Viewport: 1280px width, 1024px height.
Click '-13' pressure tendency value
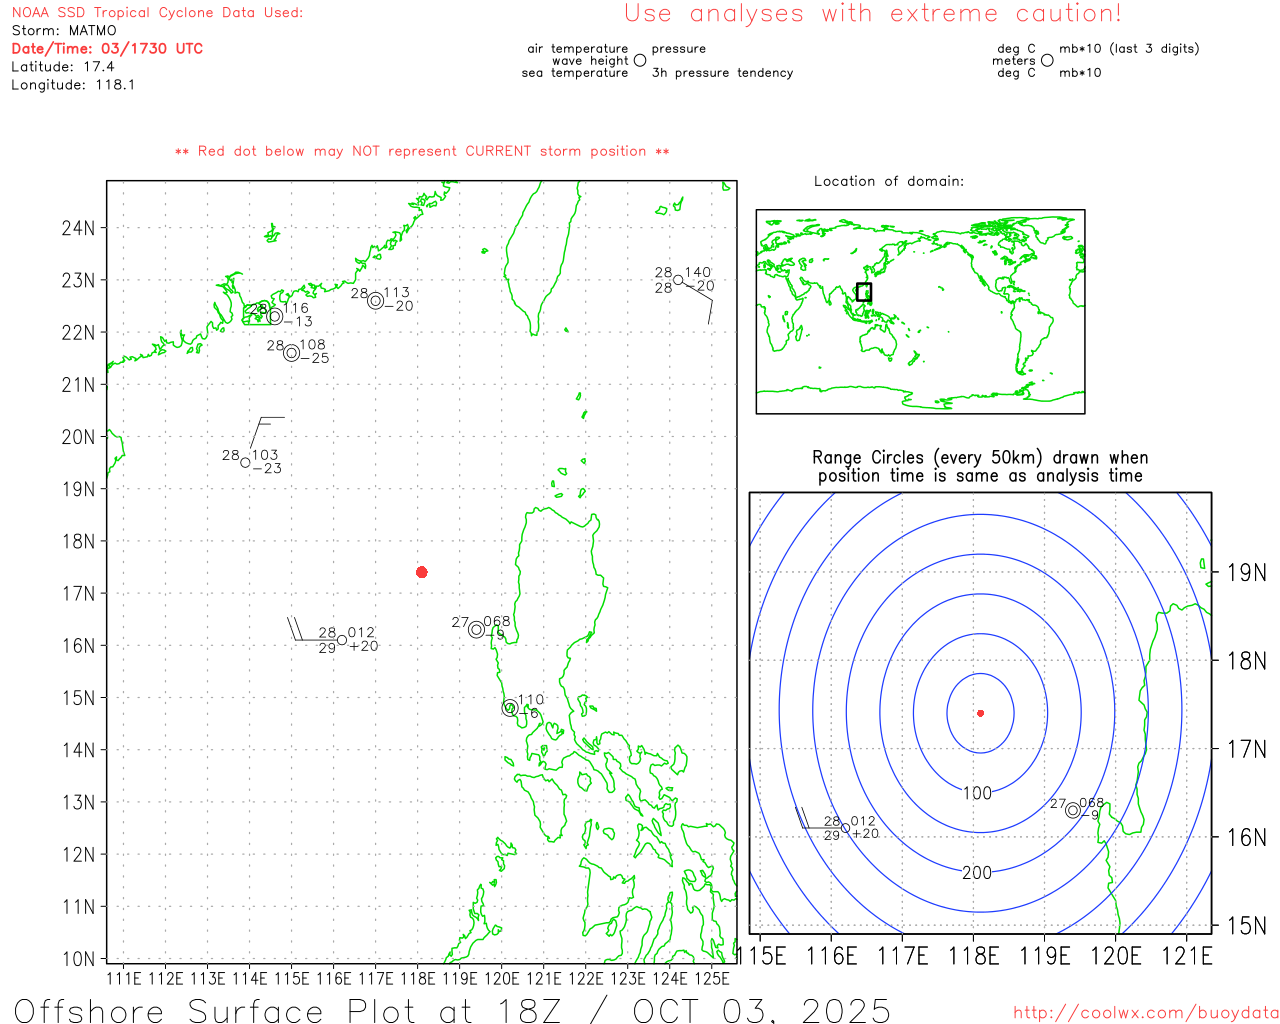tap(298, 321)
